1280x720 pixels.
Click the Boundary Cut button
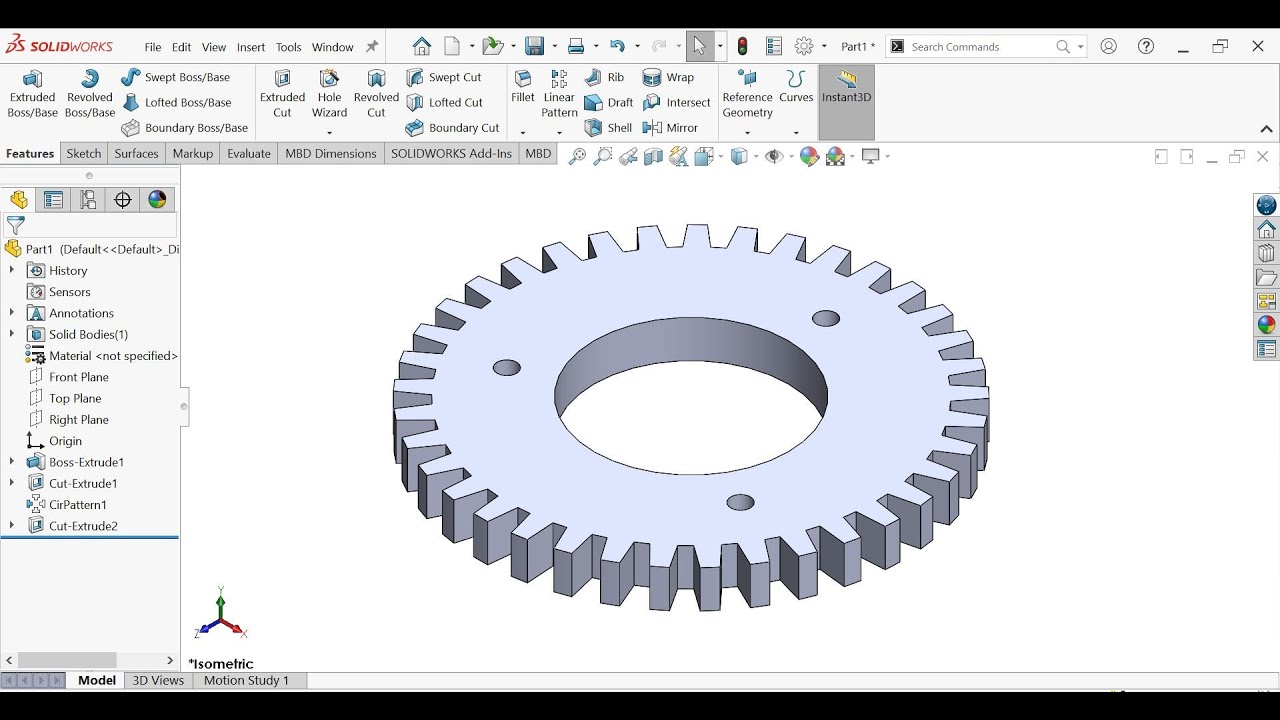click(452, 127)
